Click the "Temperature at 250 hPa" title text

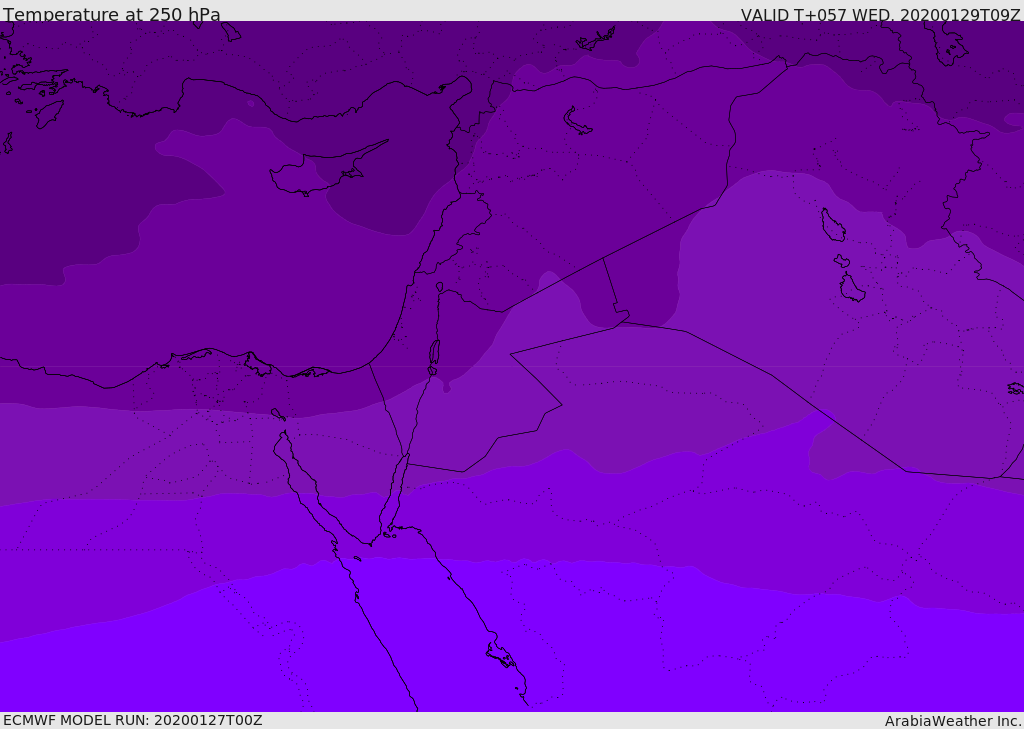coord(112,14)
